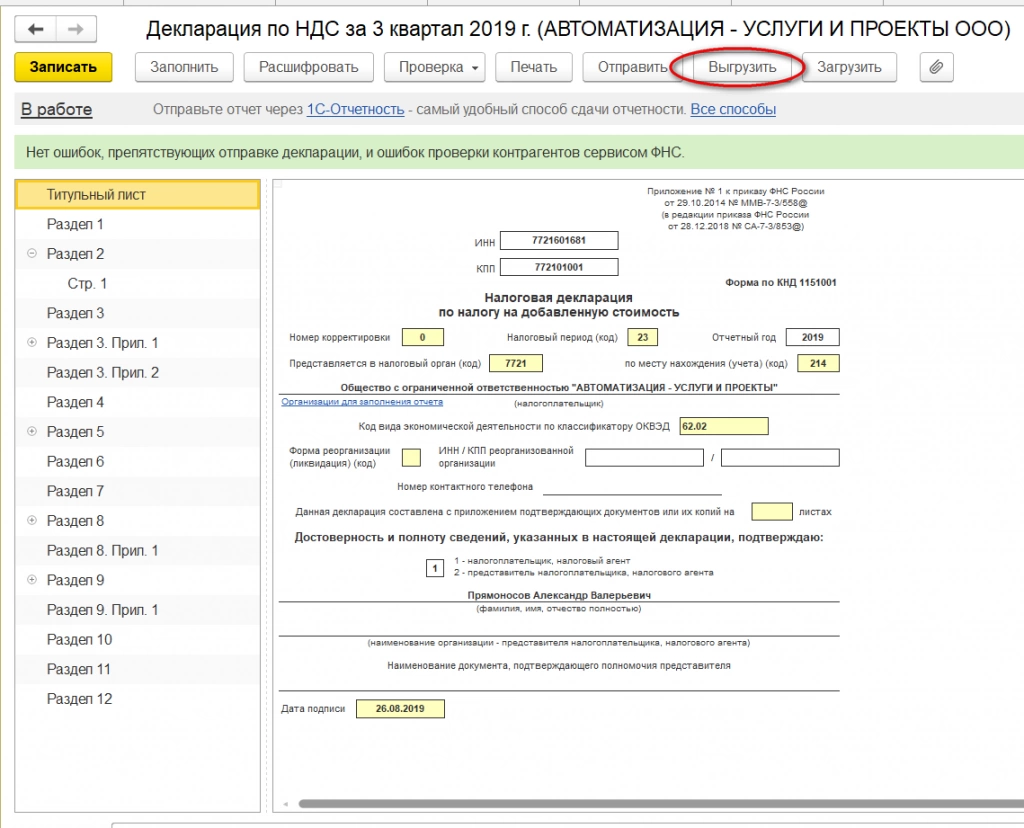This screenshot has height=828, width=1024.
Task: Click the reorganized organization ИНН field
Action: point(644,458)
